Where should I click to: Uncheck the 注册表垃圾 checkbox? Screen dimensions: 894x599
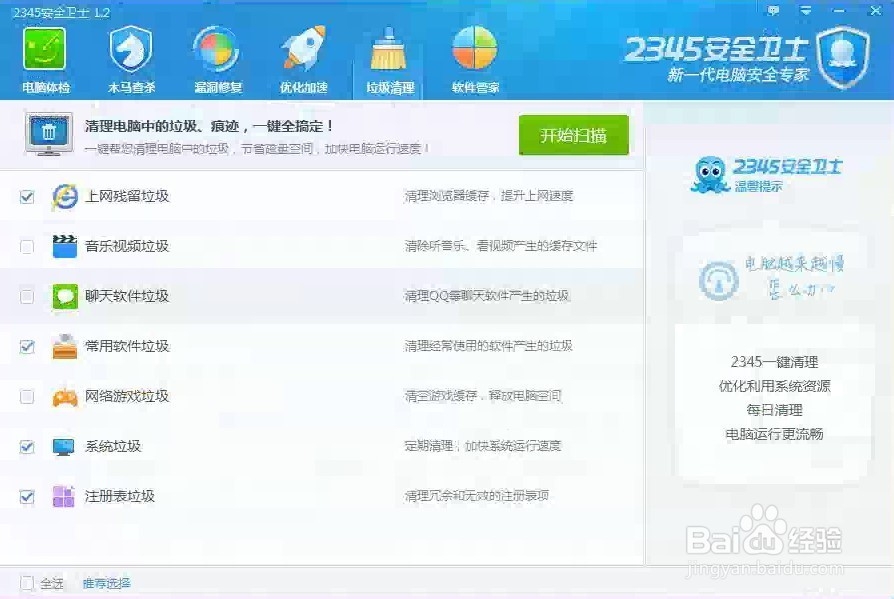tap(27, 497)
